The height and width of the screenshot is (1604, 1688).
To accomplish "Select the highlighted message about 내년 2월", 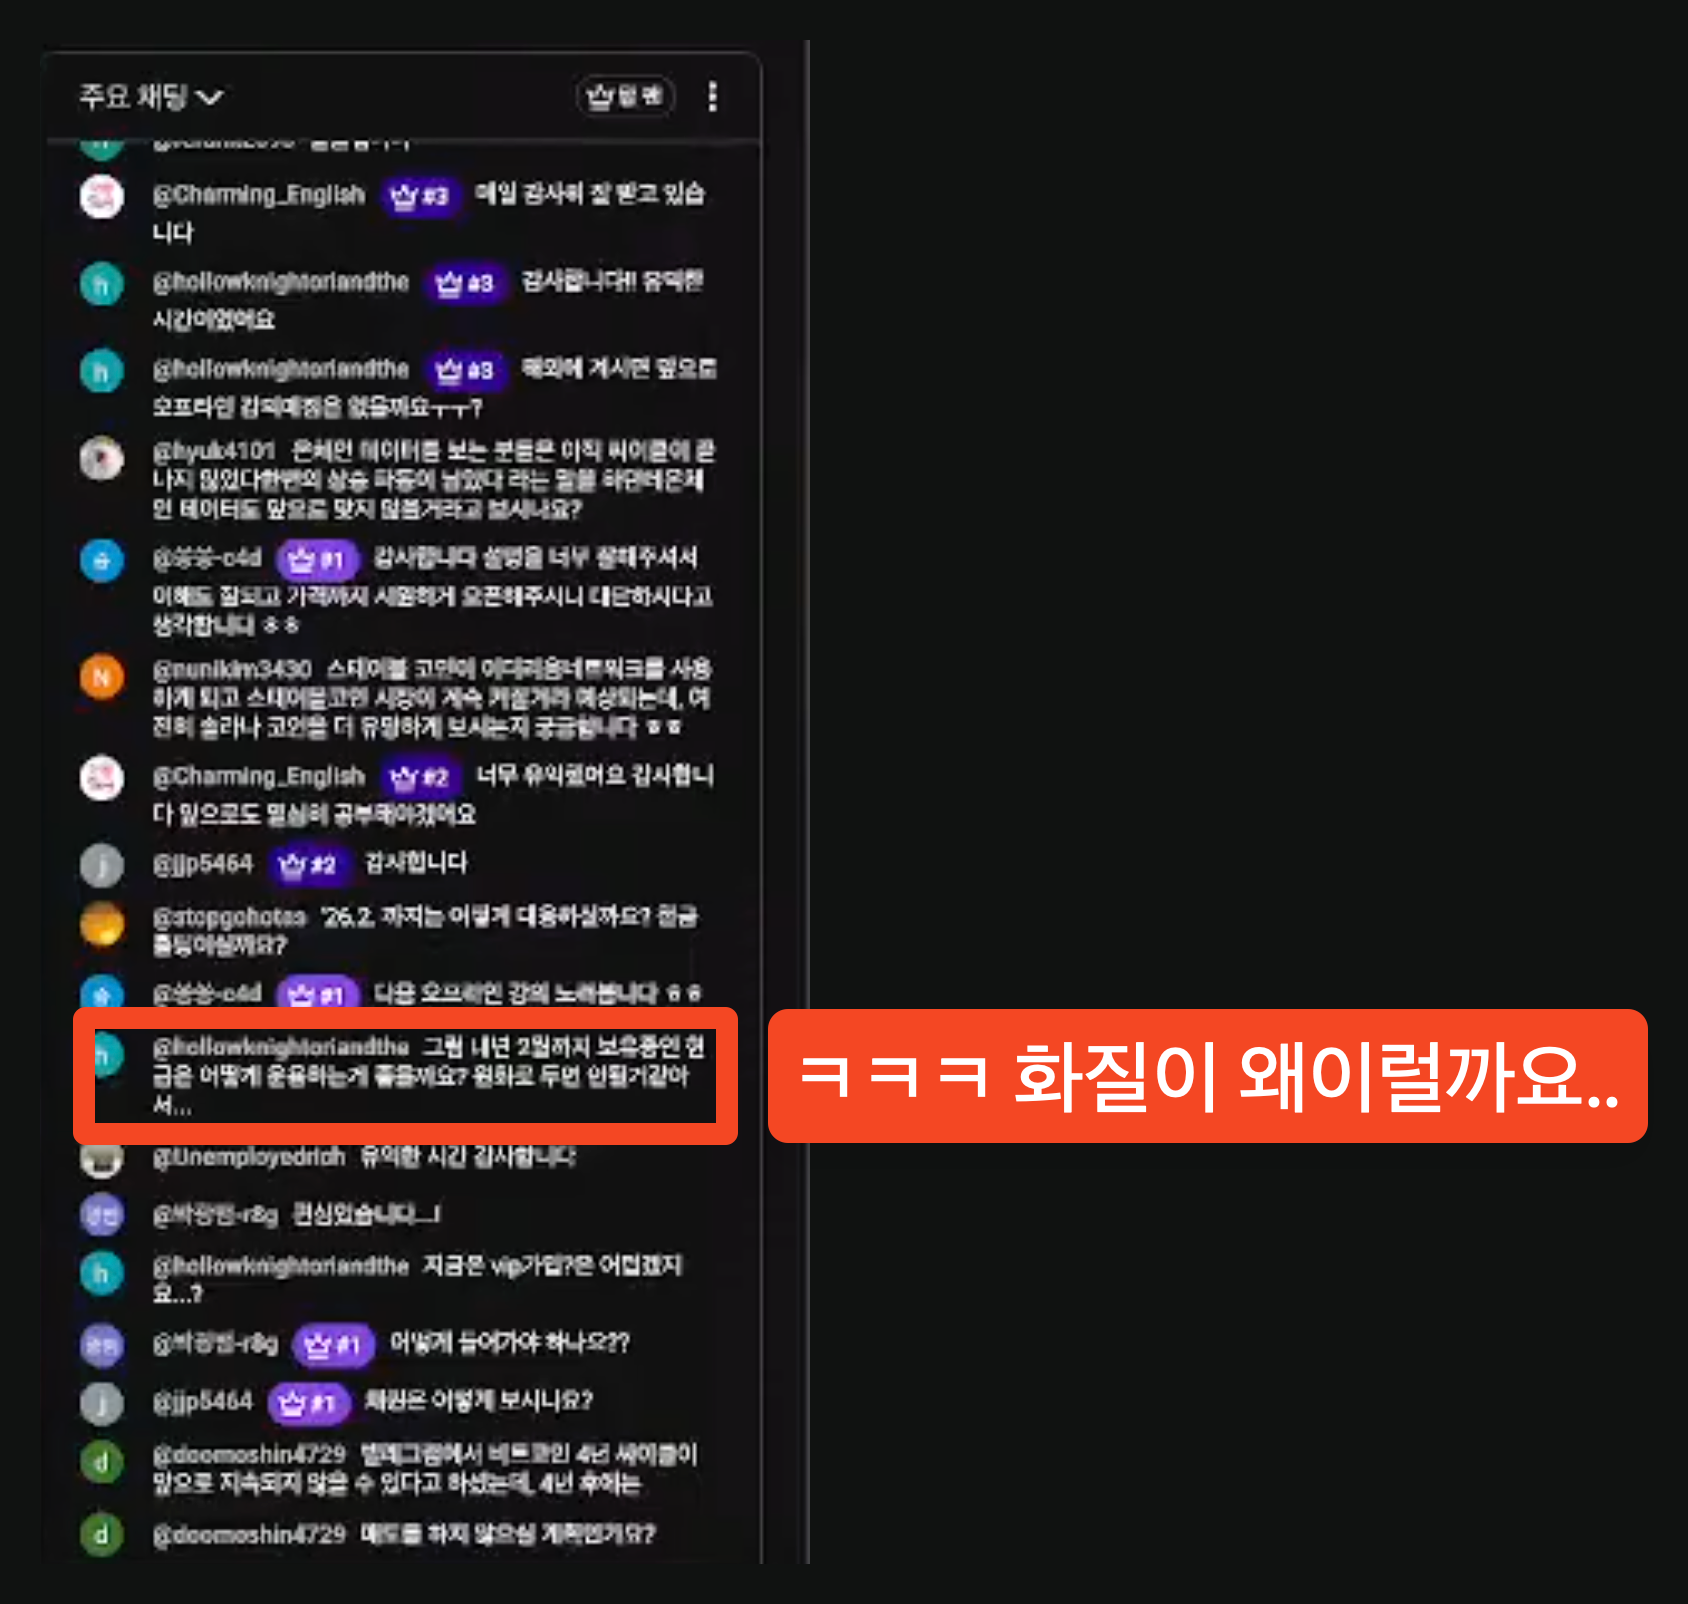I will pos(405,1076).
